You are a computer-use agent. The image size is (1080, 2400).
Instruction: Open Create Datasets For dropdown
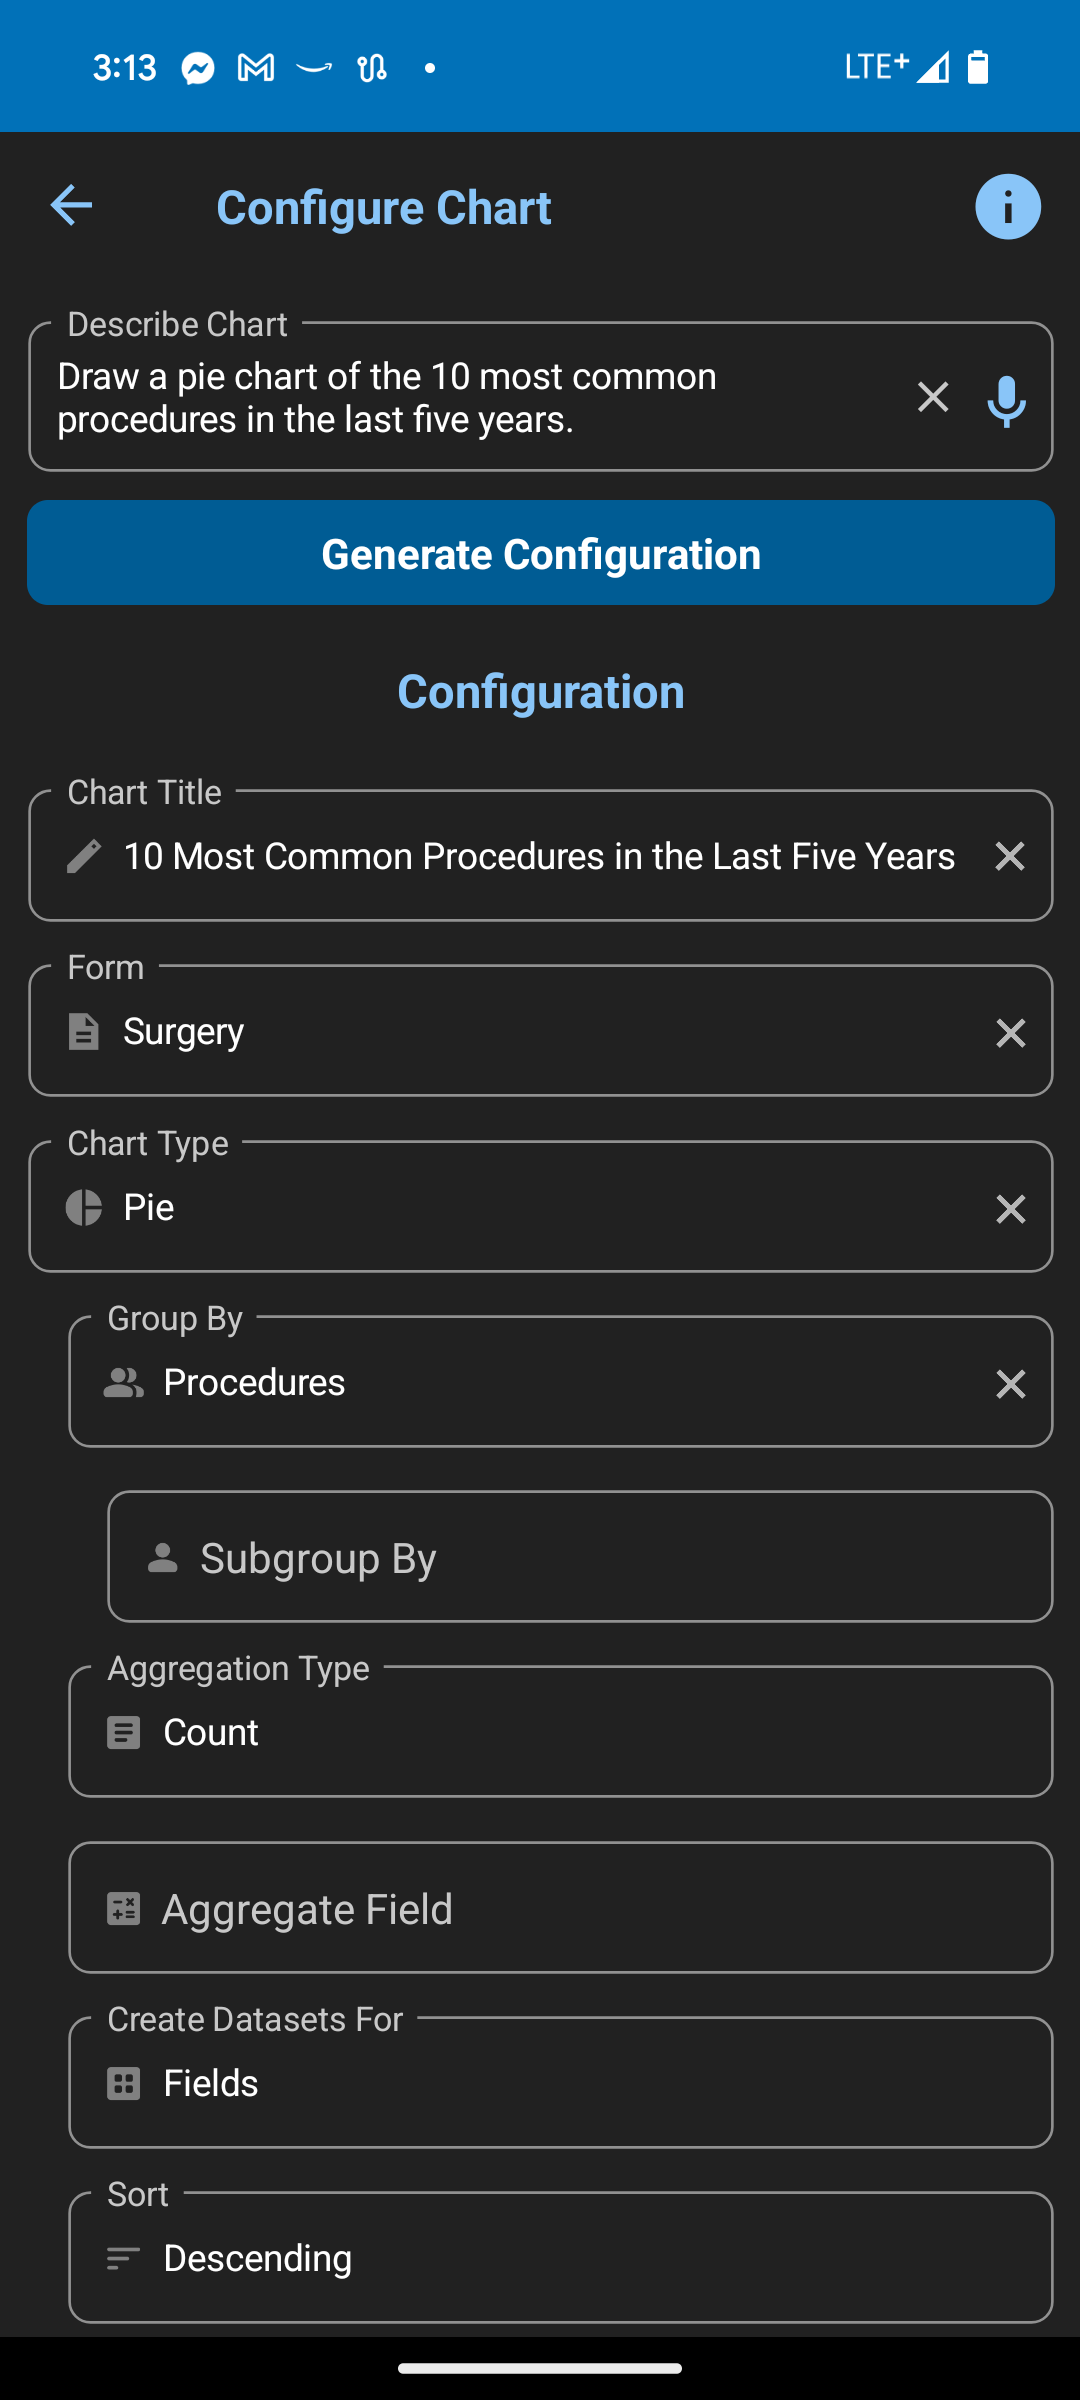560,2083
